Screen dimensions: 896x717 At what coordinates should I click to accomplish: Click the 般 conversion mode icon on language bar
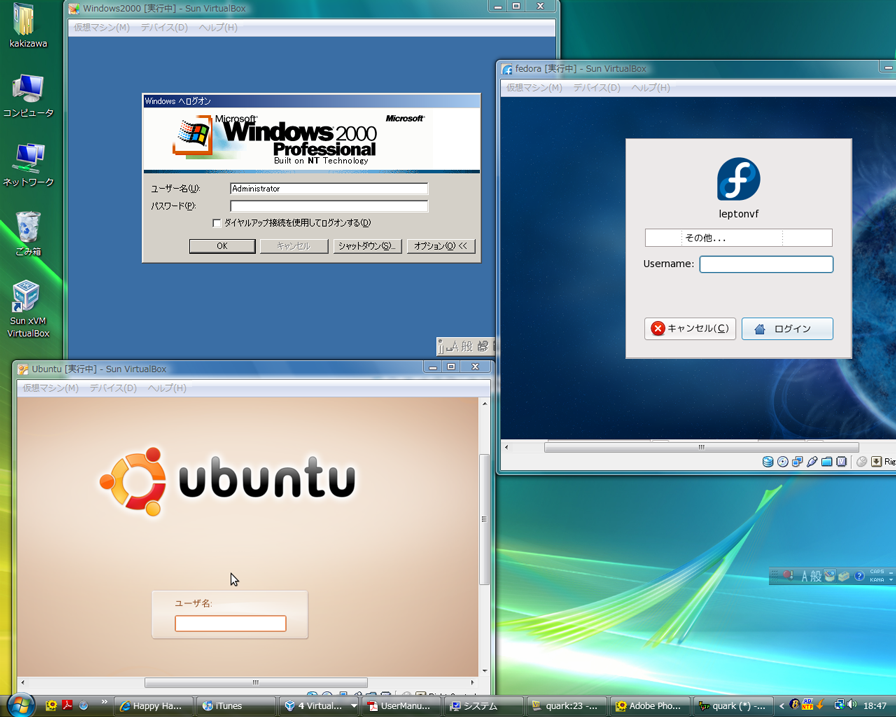pos(815,576)
